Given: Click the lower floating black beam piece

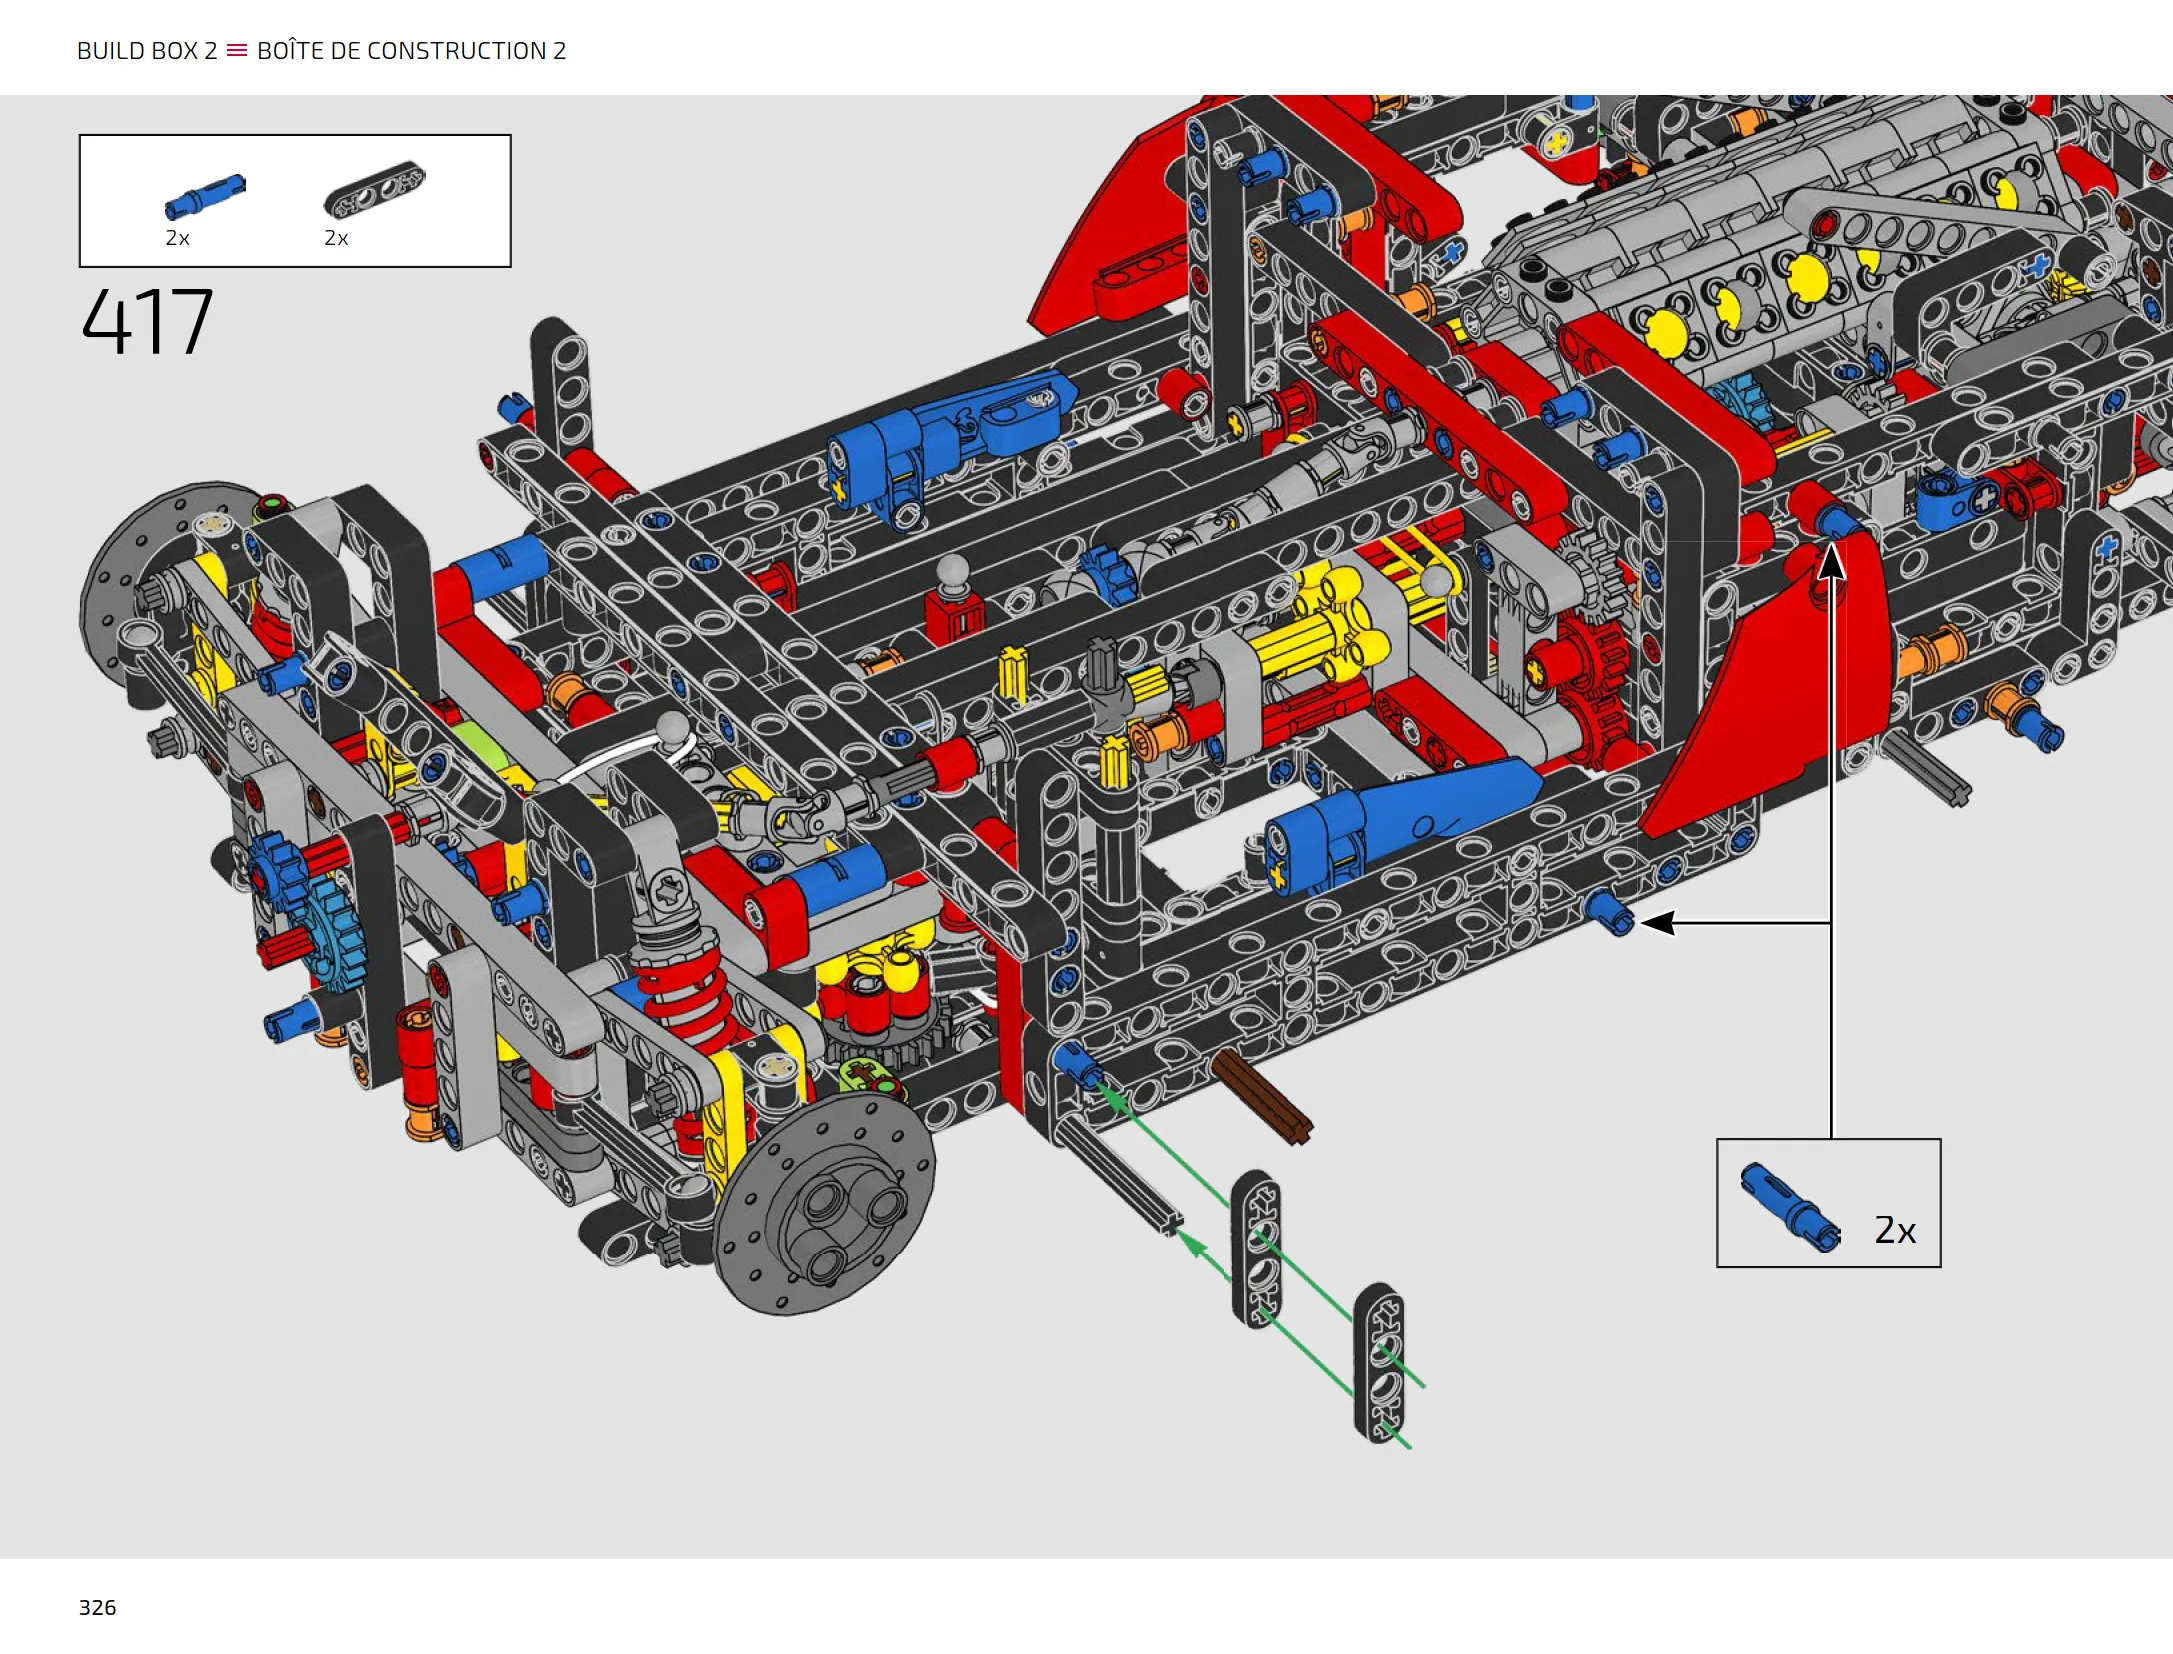Looking at the screenshot, I should [1379, 1364].
